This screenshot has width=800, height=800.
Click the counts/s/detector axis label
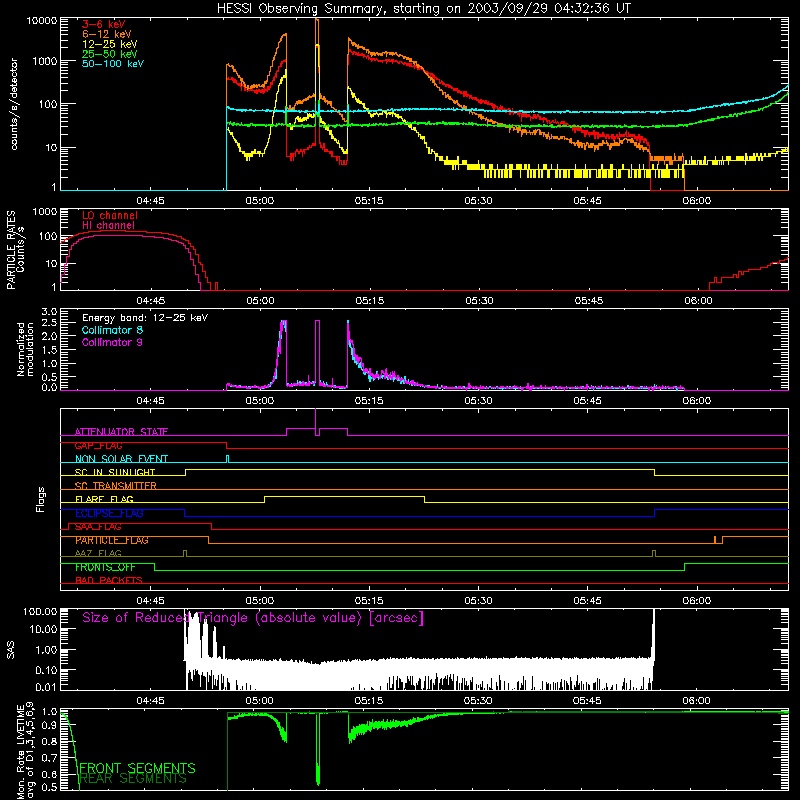click(14, 104)
